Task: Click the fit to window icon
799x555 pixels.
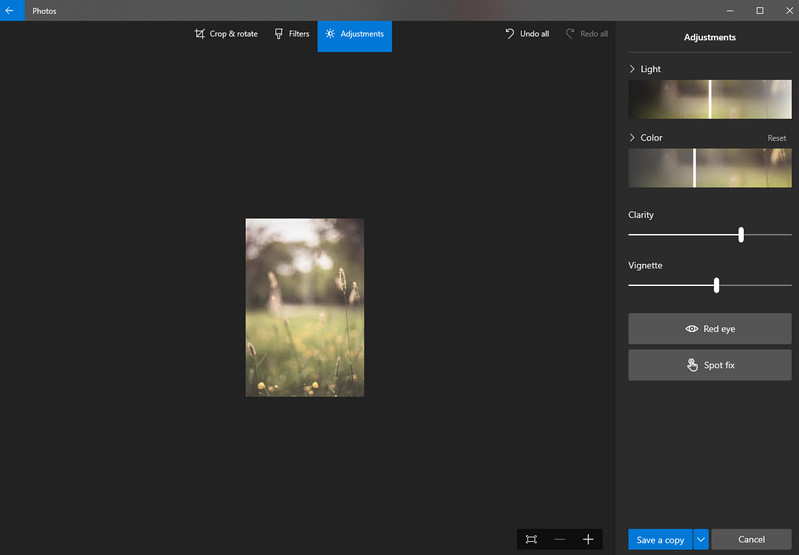Action: coord(531,539)
